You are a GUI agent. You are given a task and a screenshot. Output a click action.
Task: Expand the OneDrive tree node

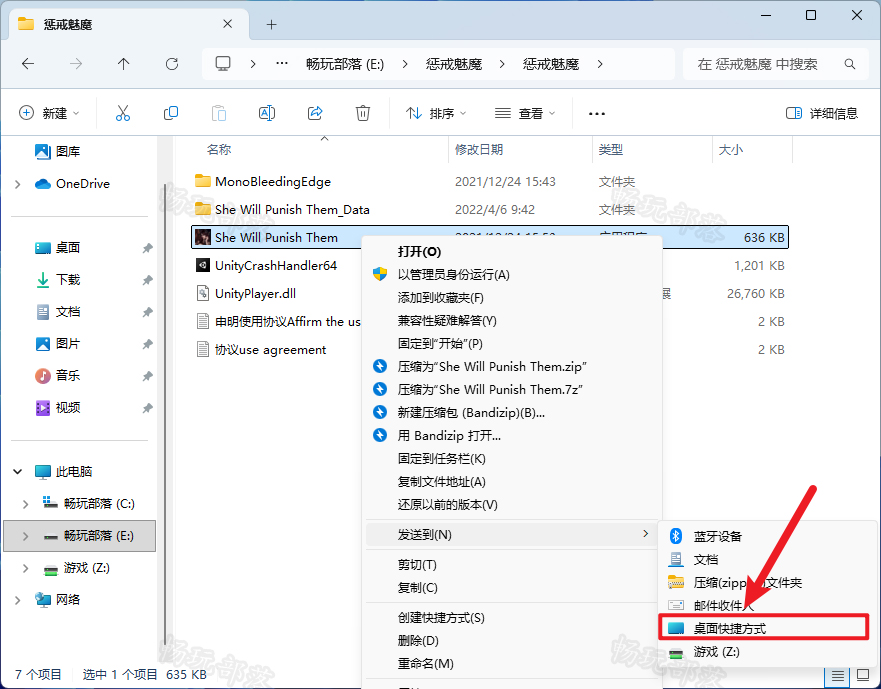[17, 184]
